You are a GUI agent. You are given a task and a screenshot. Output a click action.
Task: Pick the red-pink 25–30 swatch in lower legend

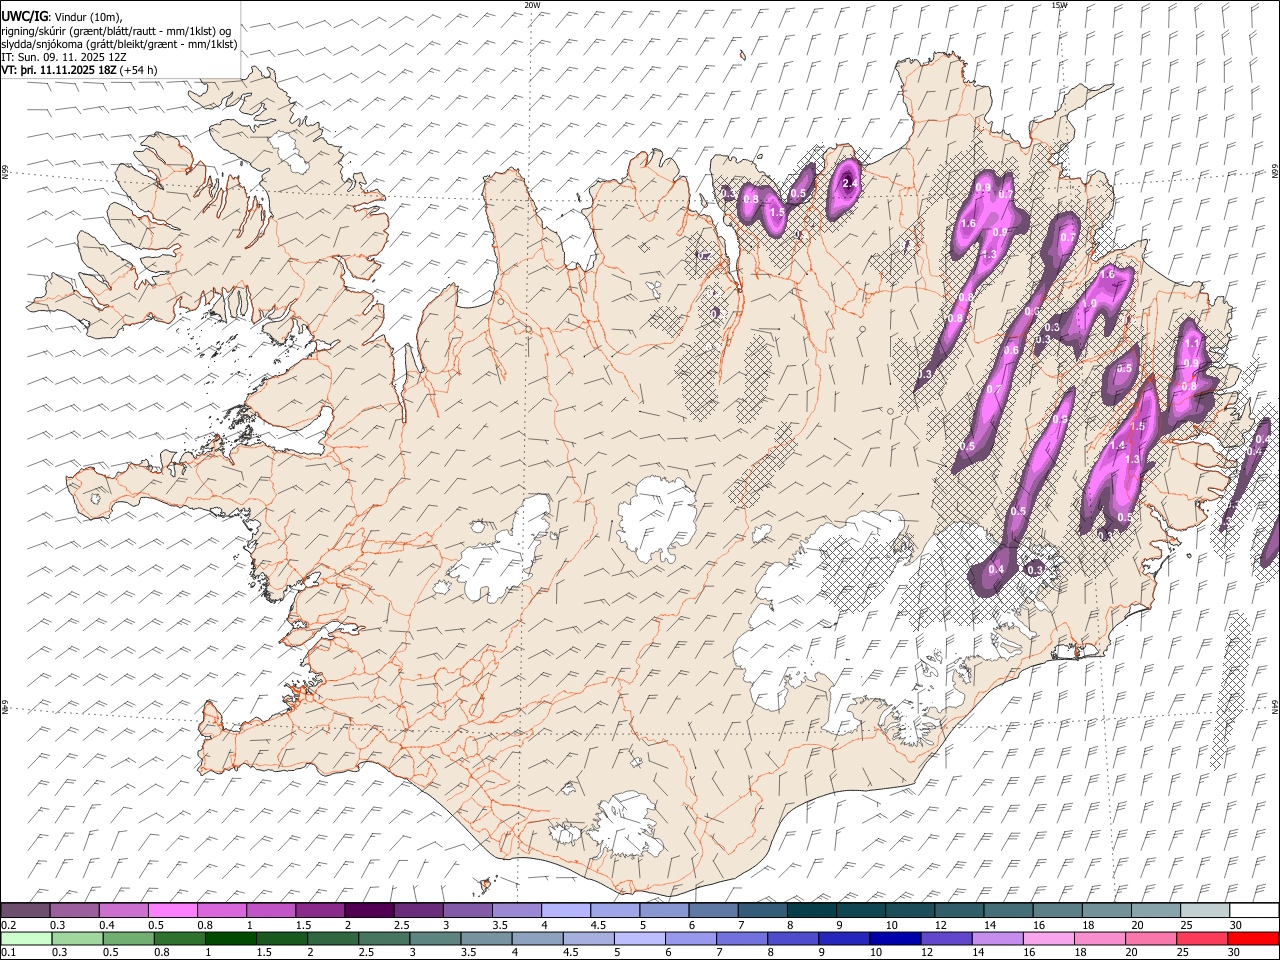[1201, 938]
